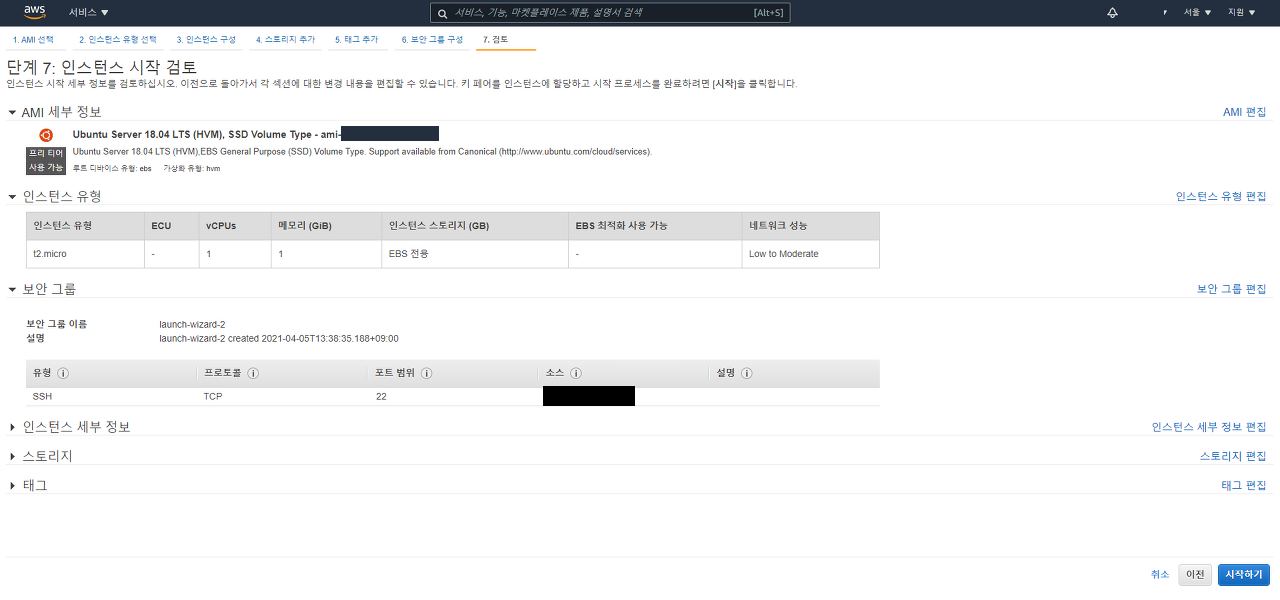Expand the 인스턴스 세부 정보 section

tap(13, 427)
